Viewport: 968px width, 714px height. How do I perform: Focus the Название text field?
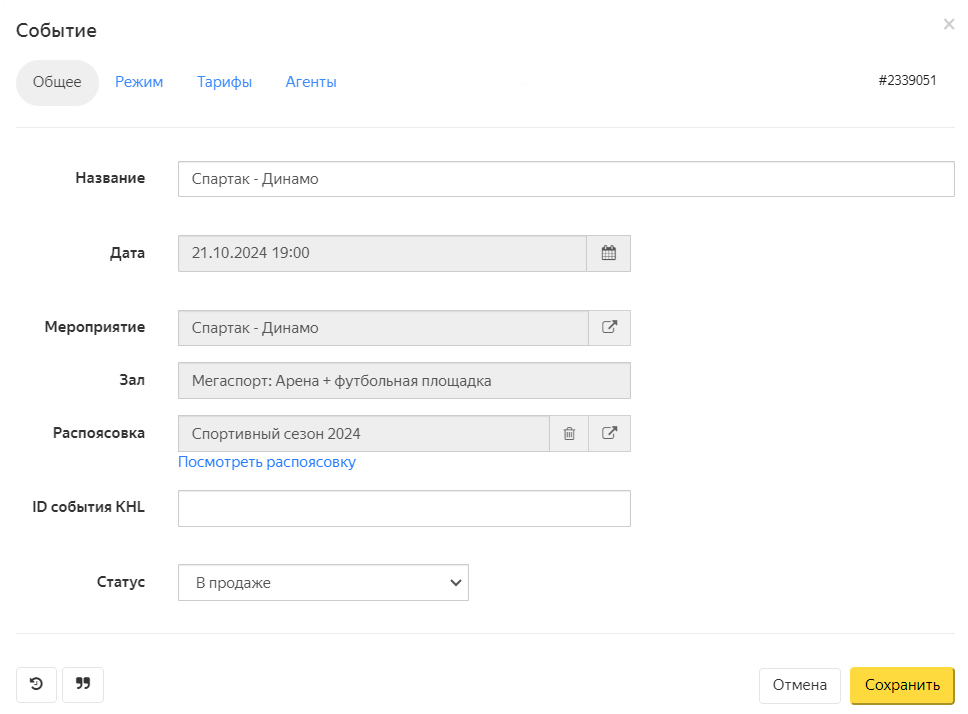(566, 180)
